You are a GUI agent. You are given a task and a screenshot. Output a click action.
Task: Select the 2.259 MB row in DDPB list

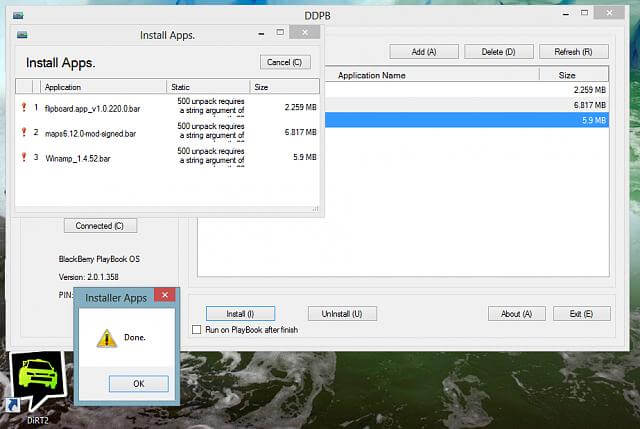467,90
